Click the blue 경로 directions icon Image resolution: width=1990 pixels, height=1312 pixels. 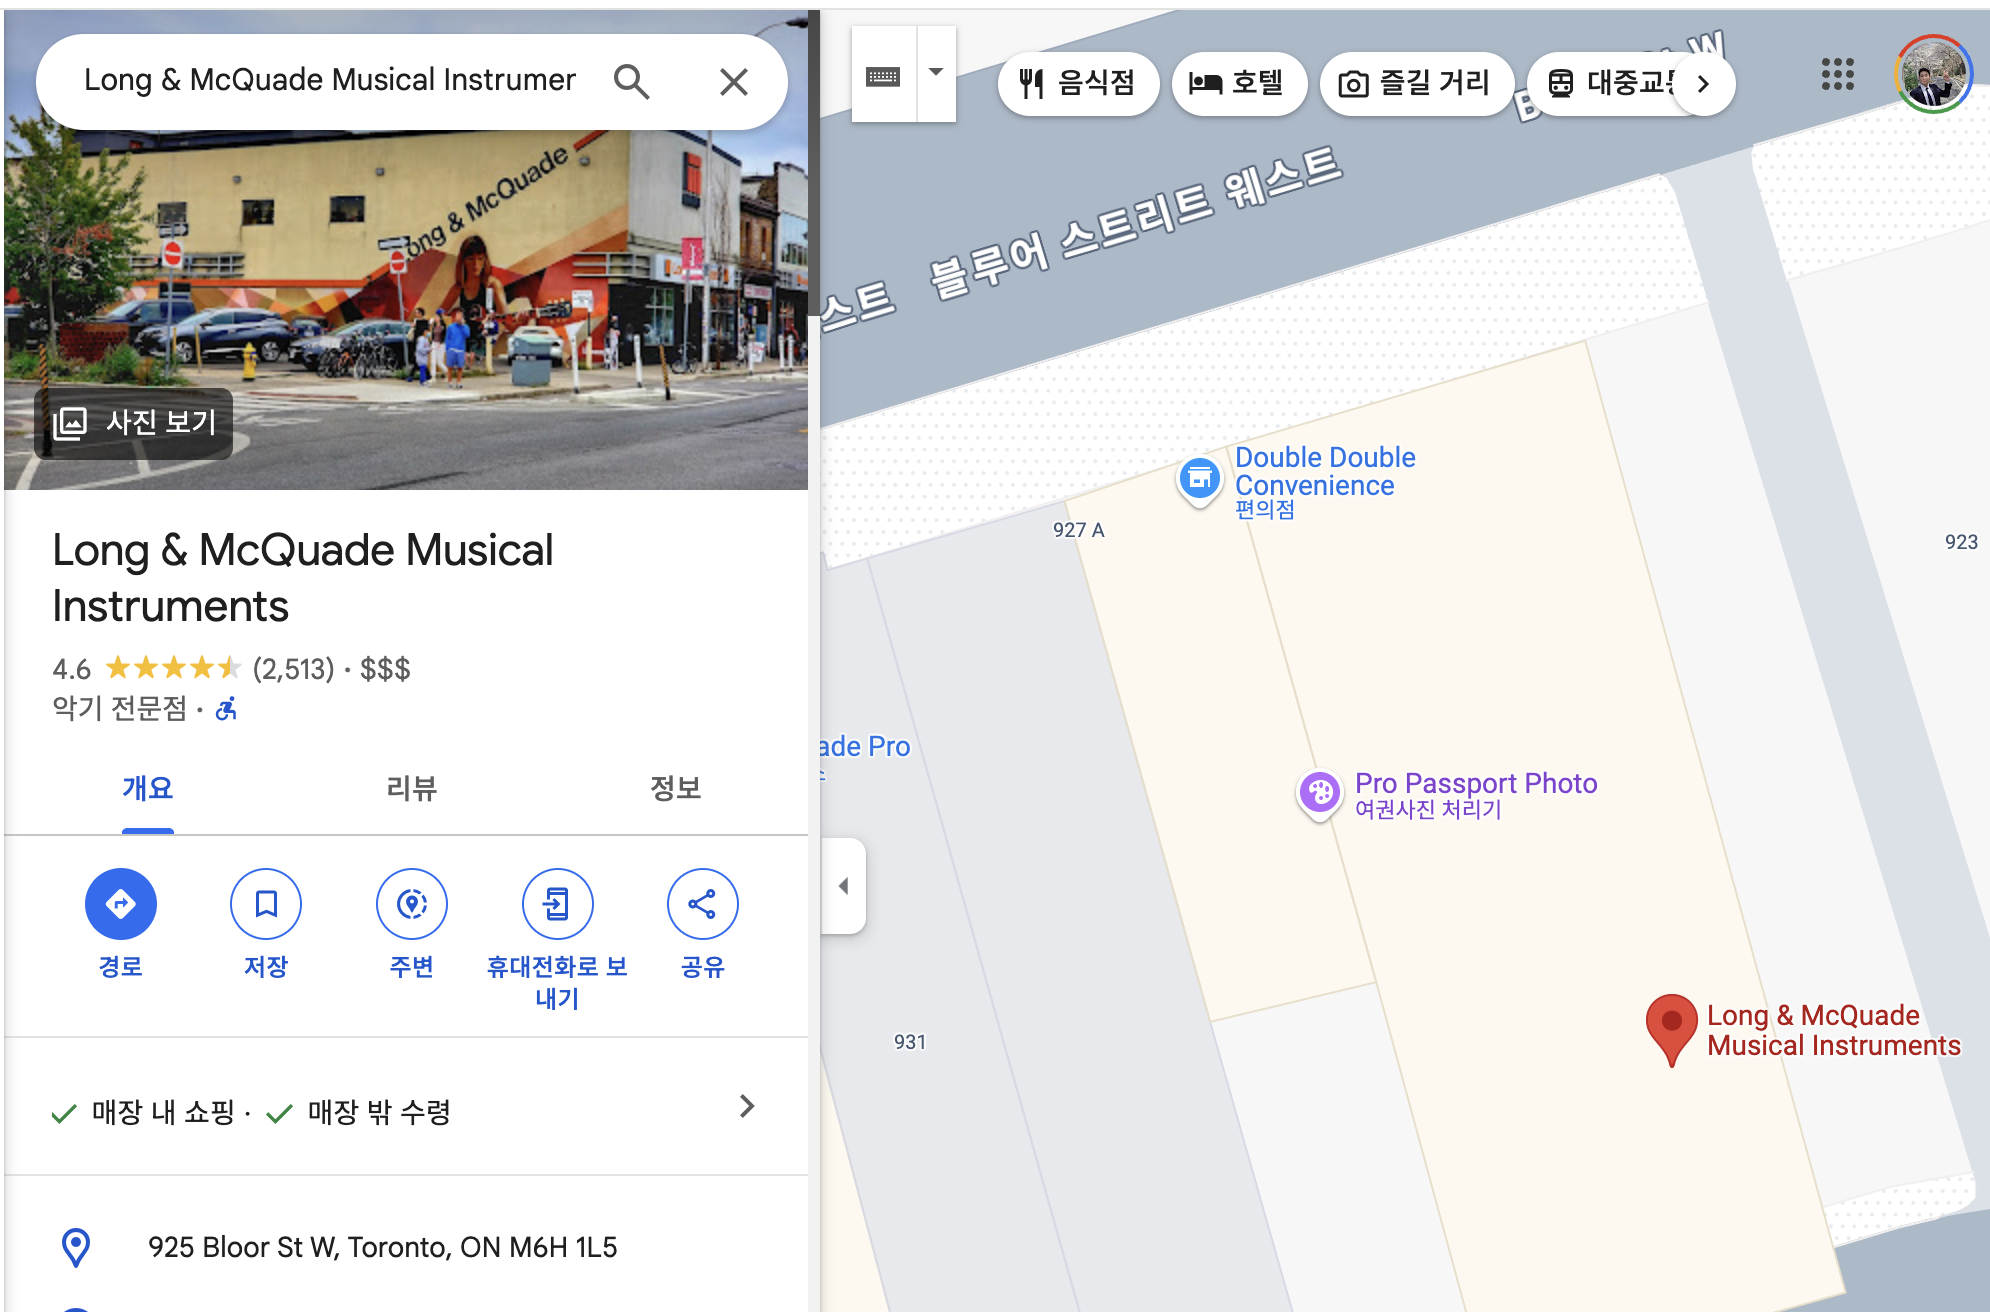(x=120, y=904)
